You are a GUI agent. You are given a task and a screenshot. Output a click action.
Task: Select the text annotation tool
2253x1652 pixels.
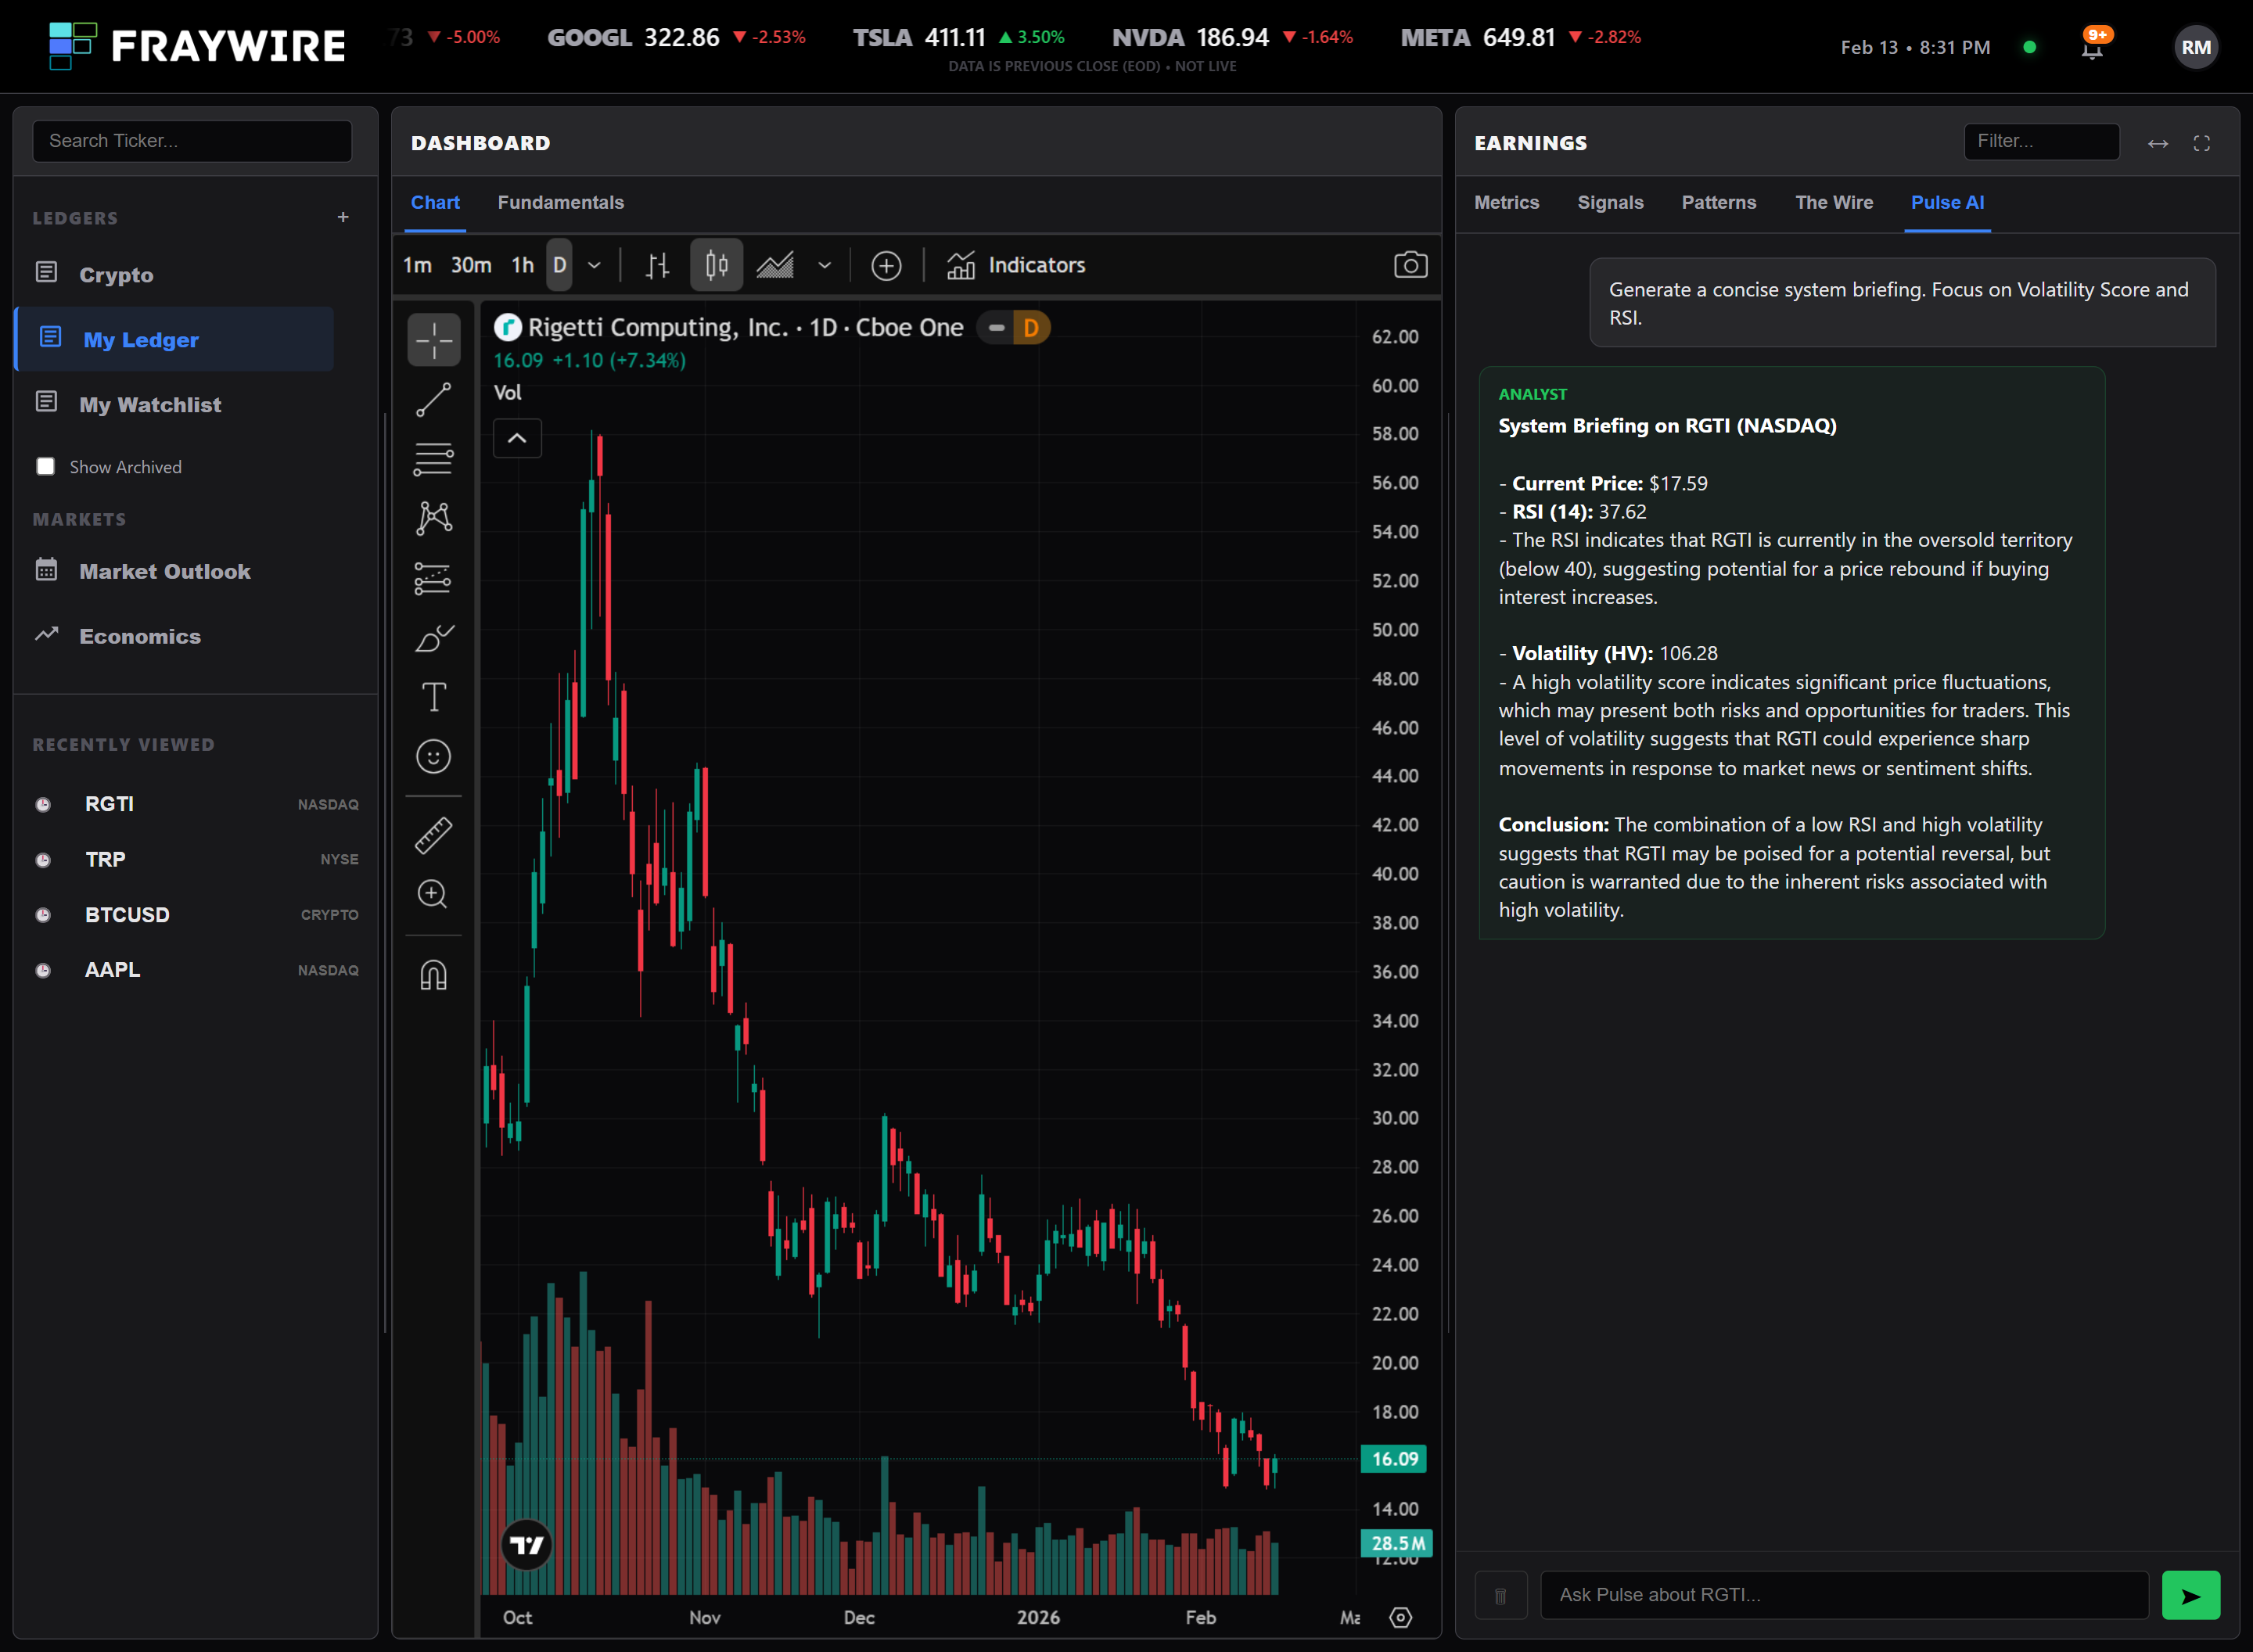coord(433,697)
